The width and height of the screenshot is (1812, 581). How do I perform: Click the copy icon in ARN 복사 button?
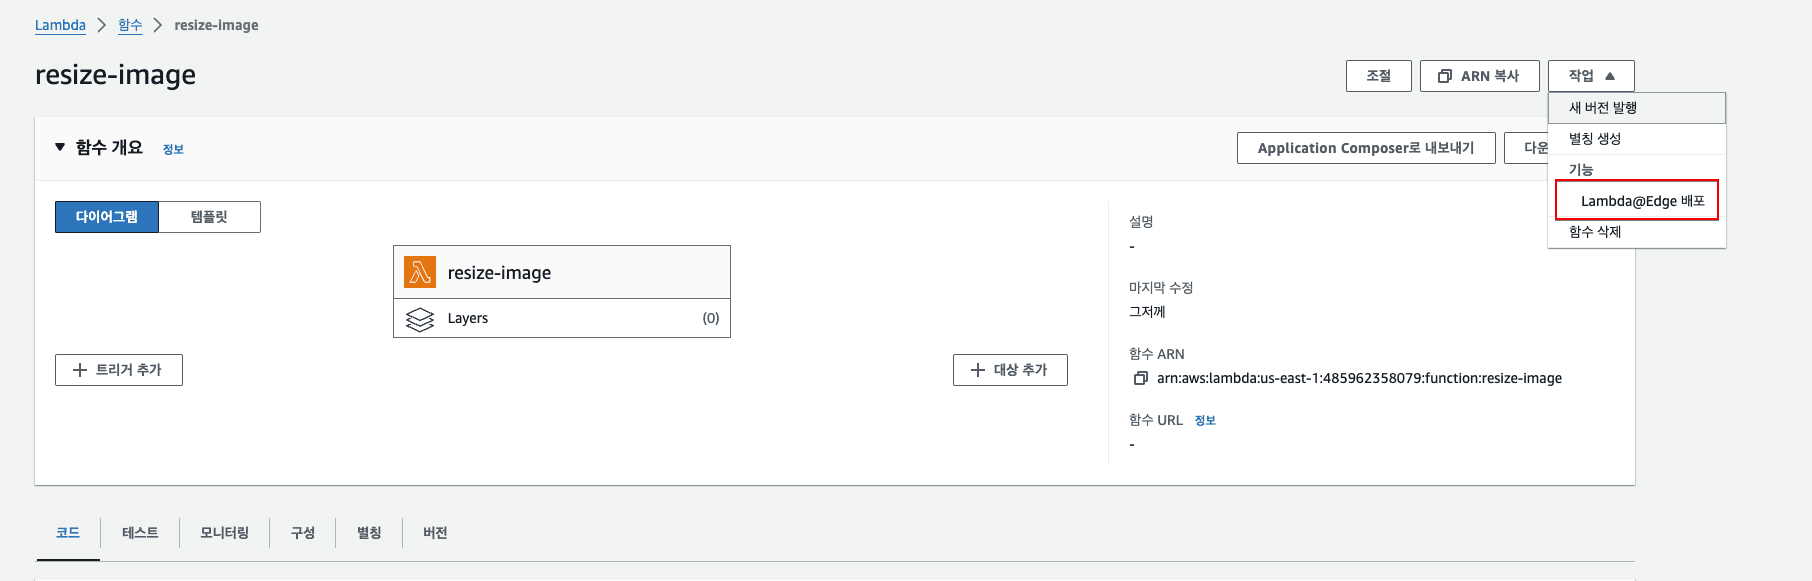coord(1444,76)
